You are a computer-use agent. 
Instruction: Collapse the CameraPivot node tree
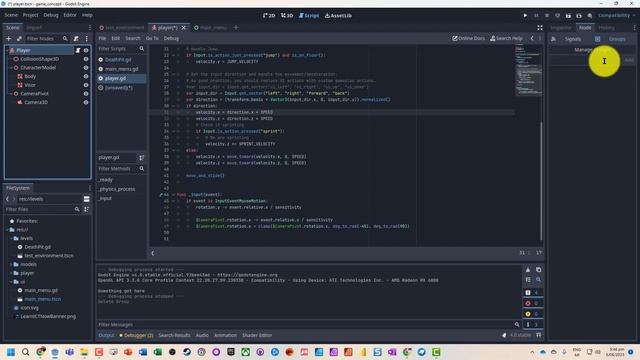click(x=11, y=93)
